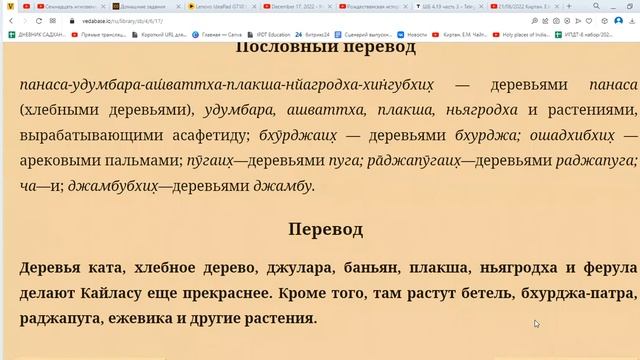Open the ДНЕВНИК САДХАН bookmark

point(37,35)
